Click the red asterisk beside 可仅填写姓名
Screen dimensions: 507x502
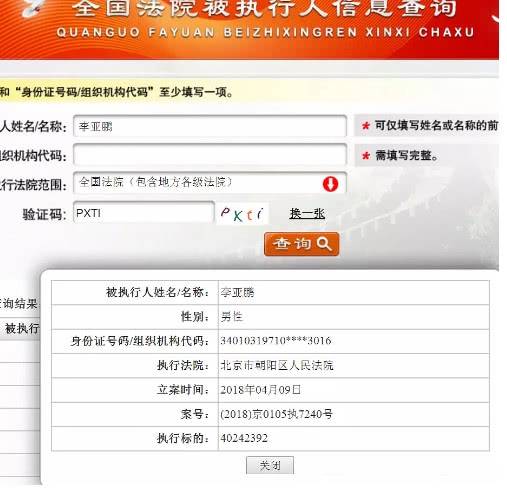point(366,126)
